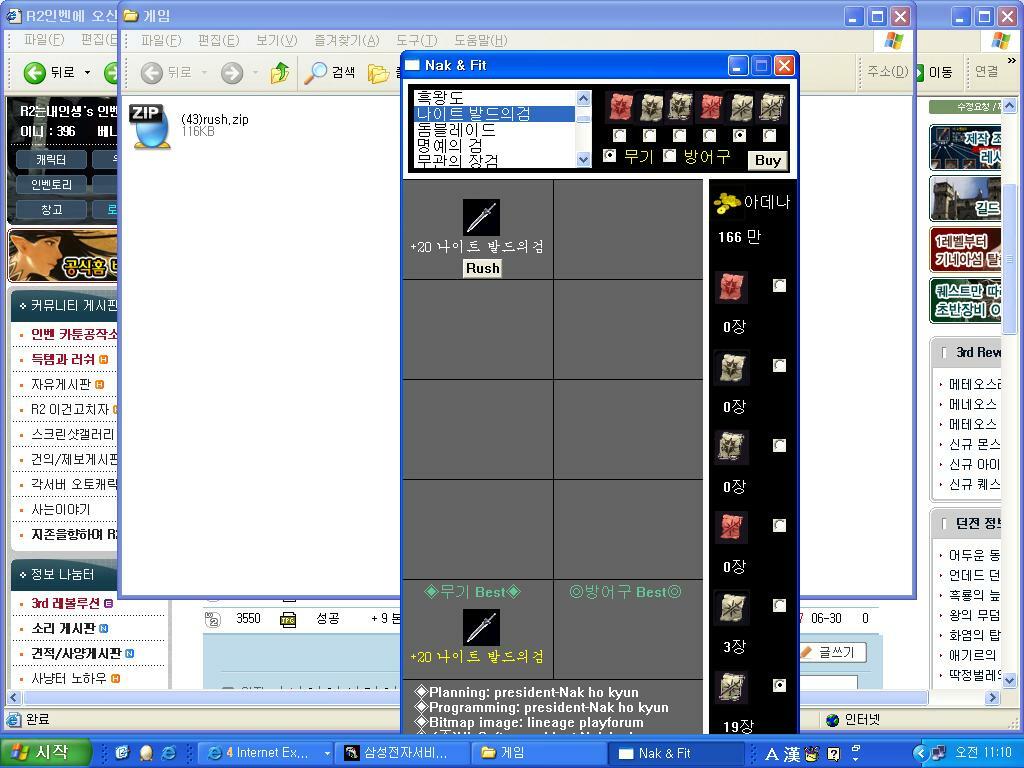The width and height of the screenshot is (1024, 768).
Task: Select the 방어구 radio button
Action: click(669, 155)
